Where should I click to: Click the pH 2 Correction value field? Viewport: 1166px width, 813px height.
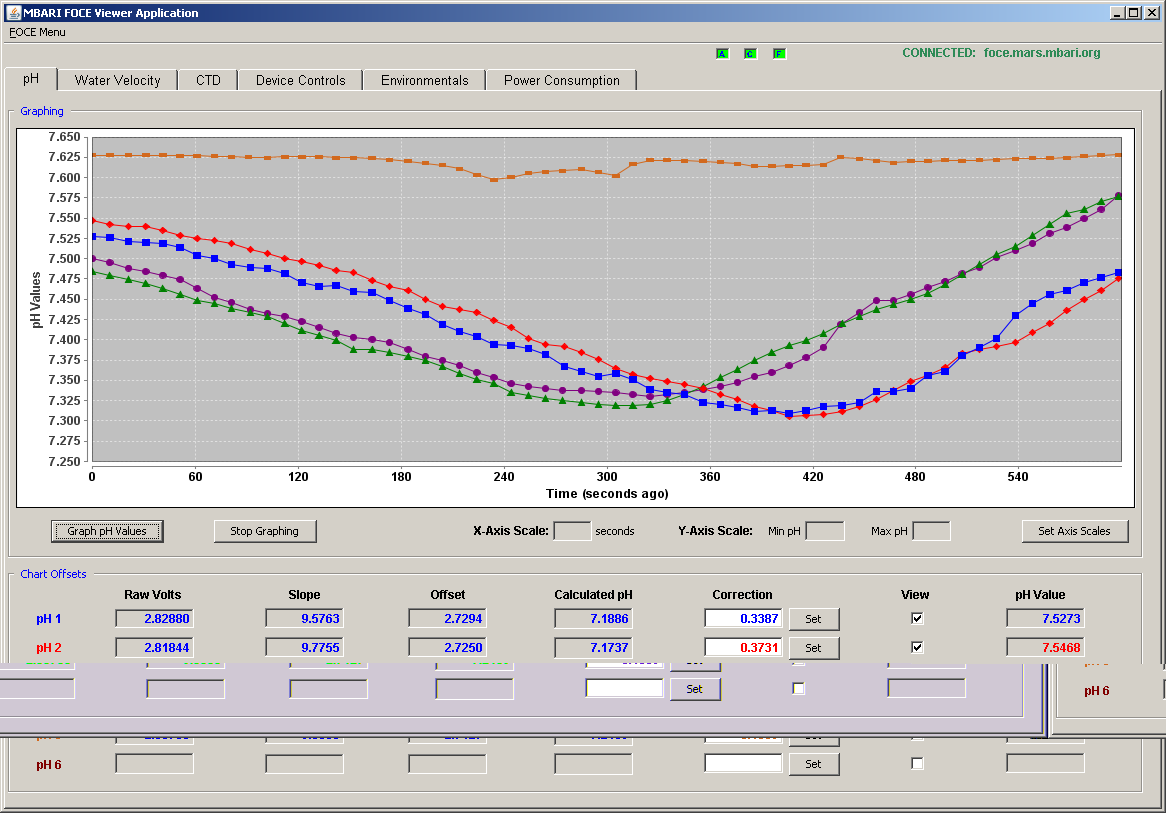pos(743,647)
